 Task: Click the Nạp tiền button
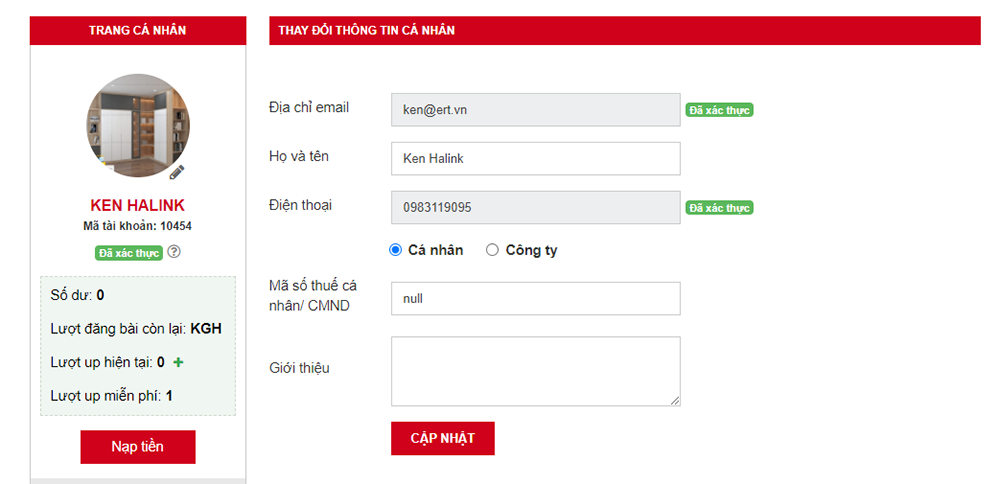point(138,446)
